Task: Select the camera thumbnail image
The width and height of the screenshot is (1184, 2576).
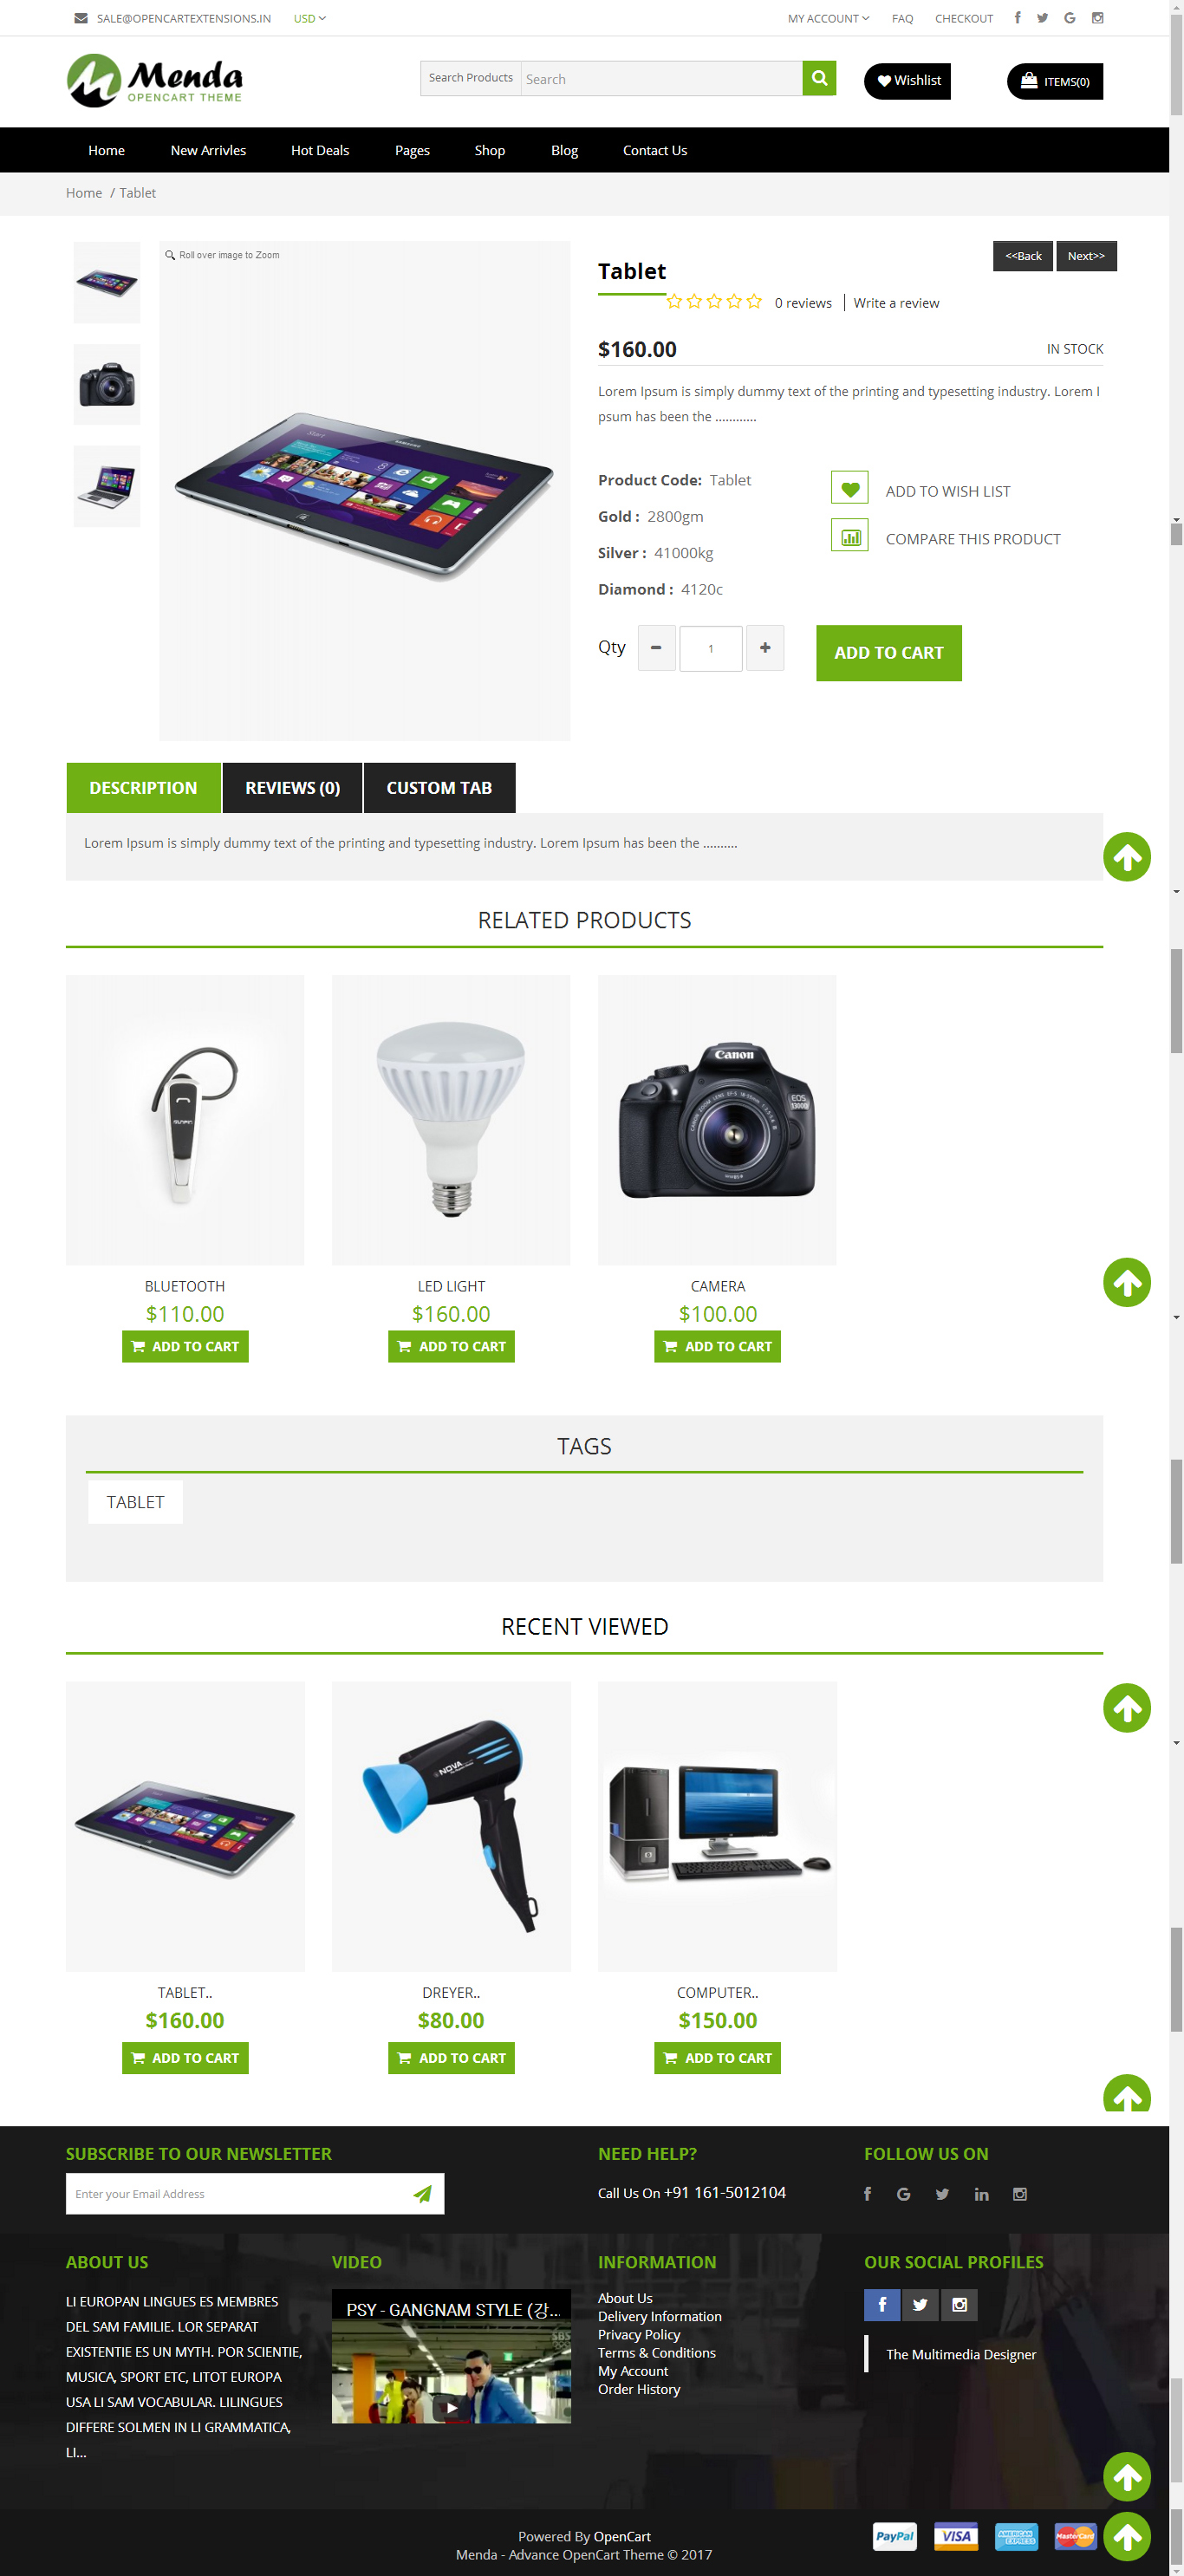Action: click(107, 385)
